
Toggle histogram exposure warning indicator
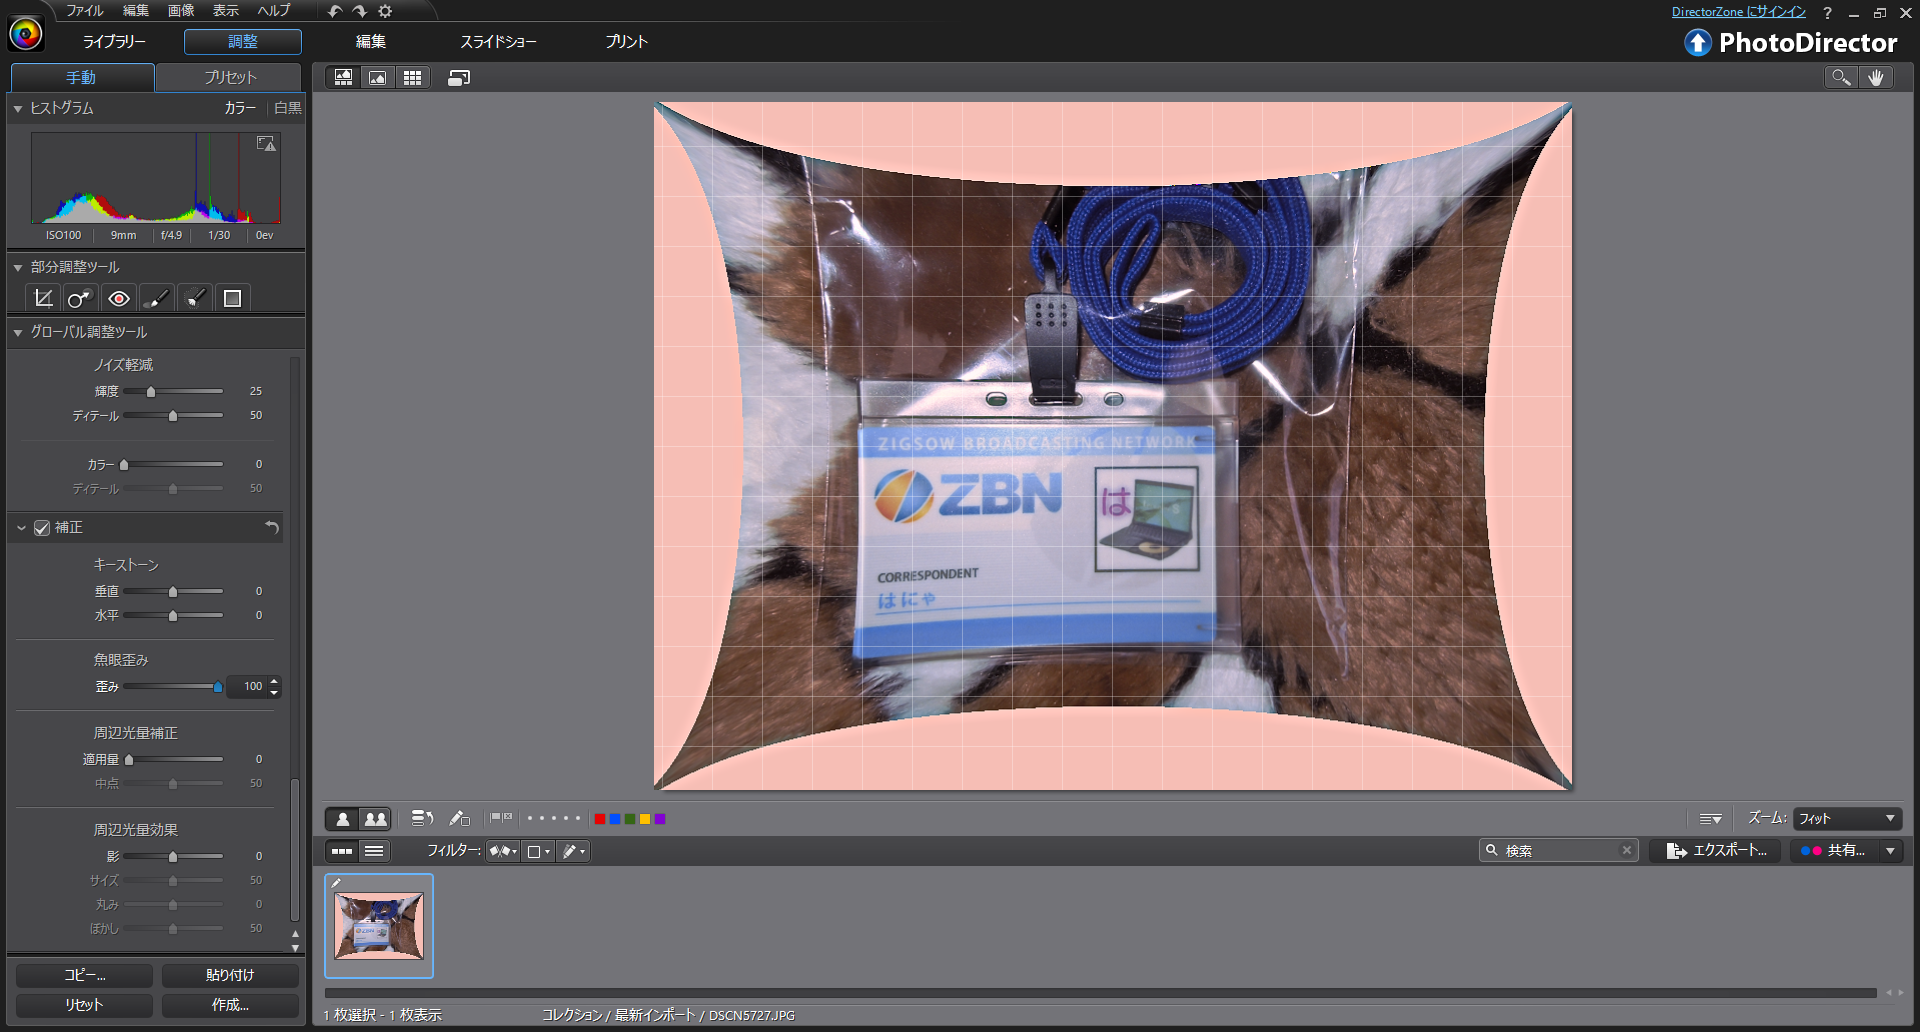[266, 144]
